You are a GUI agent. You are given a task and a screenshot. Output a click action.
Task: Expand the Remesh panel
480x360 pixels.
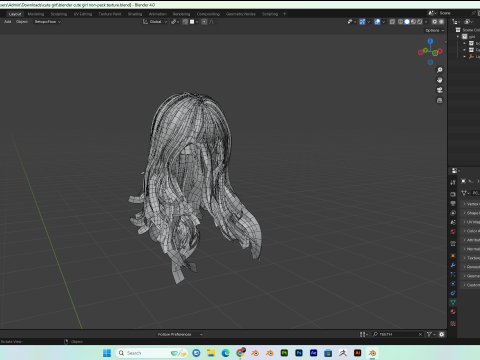[471, 267]
